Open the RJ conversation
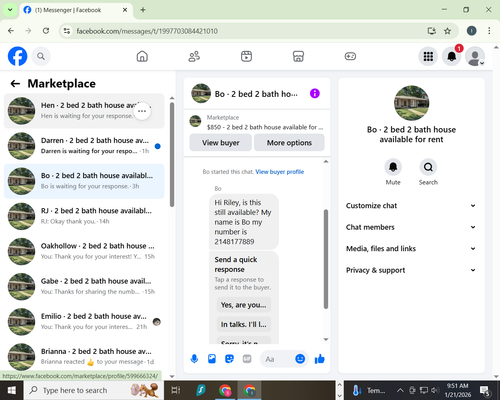Screen dimensions: 500x400 (x=84, y=216)
